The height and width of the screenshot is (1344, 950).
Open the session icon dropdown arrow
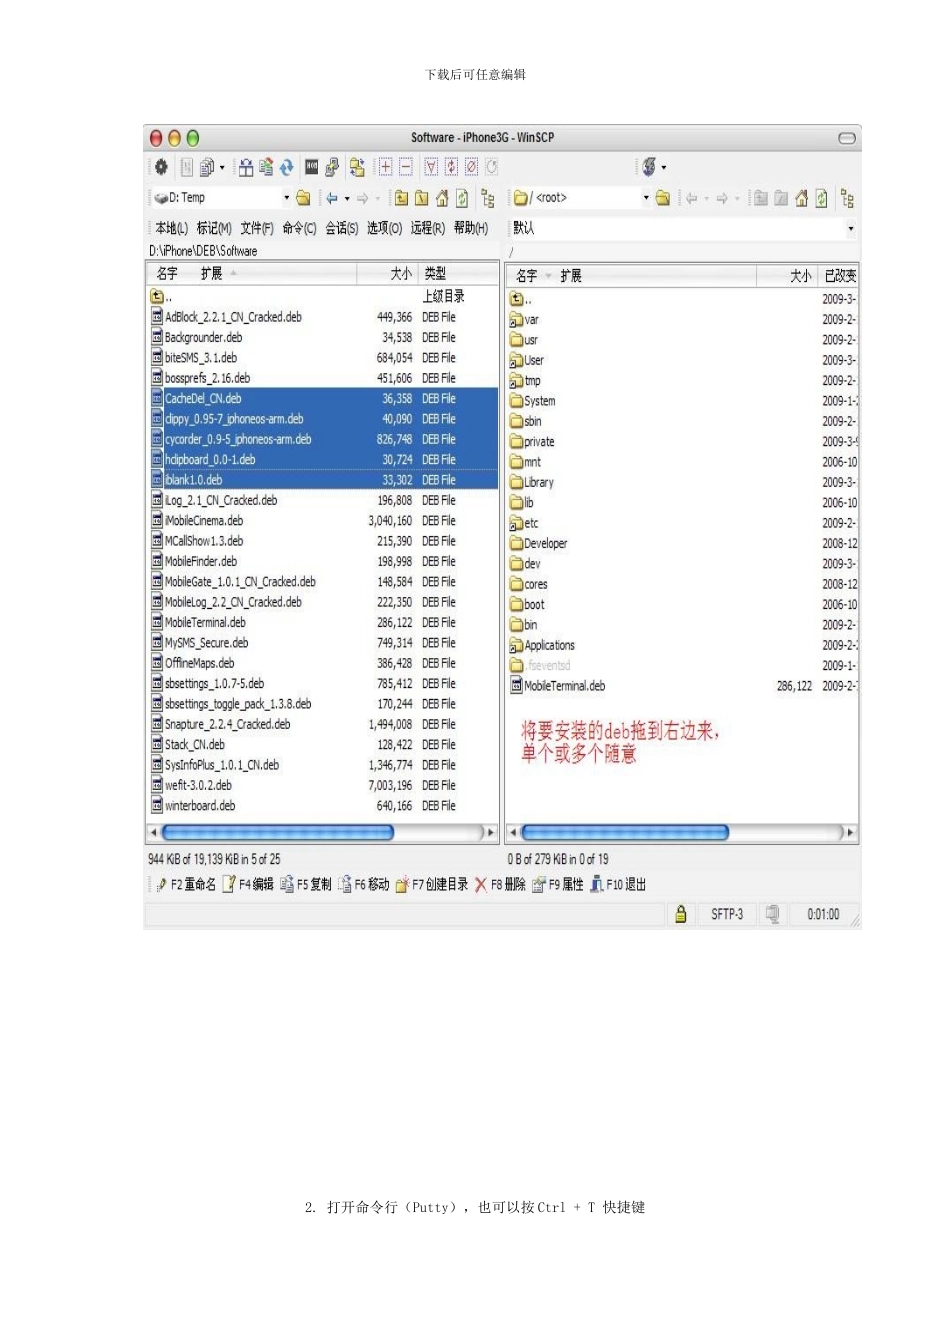click(664, 168)
